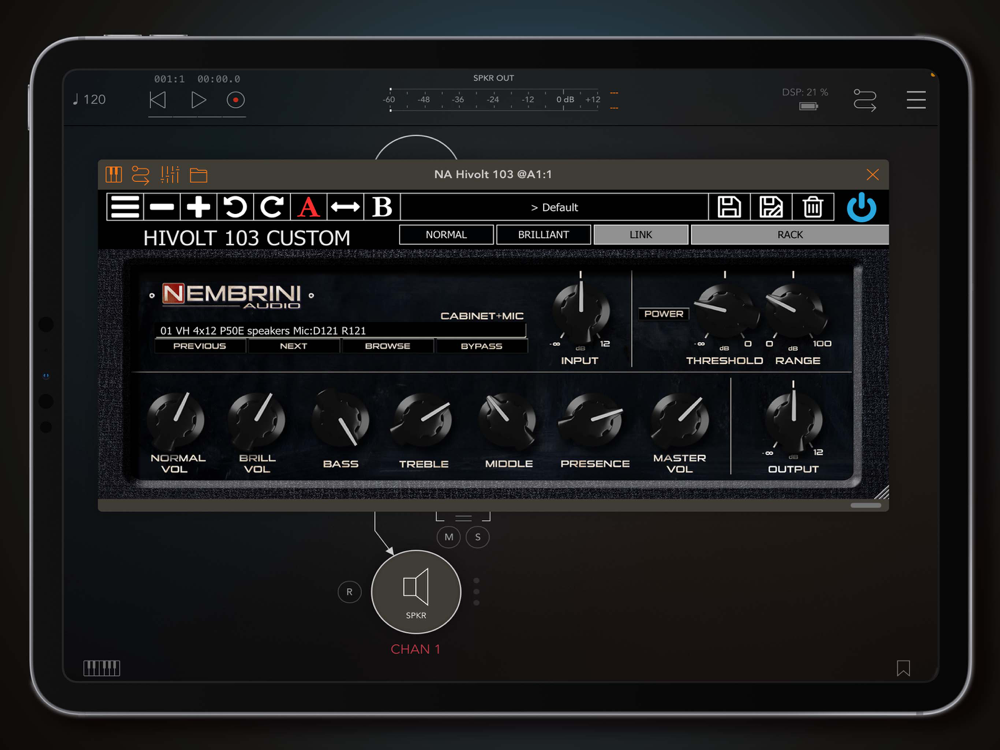Solo channel with the S button

478,537
